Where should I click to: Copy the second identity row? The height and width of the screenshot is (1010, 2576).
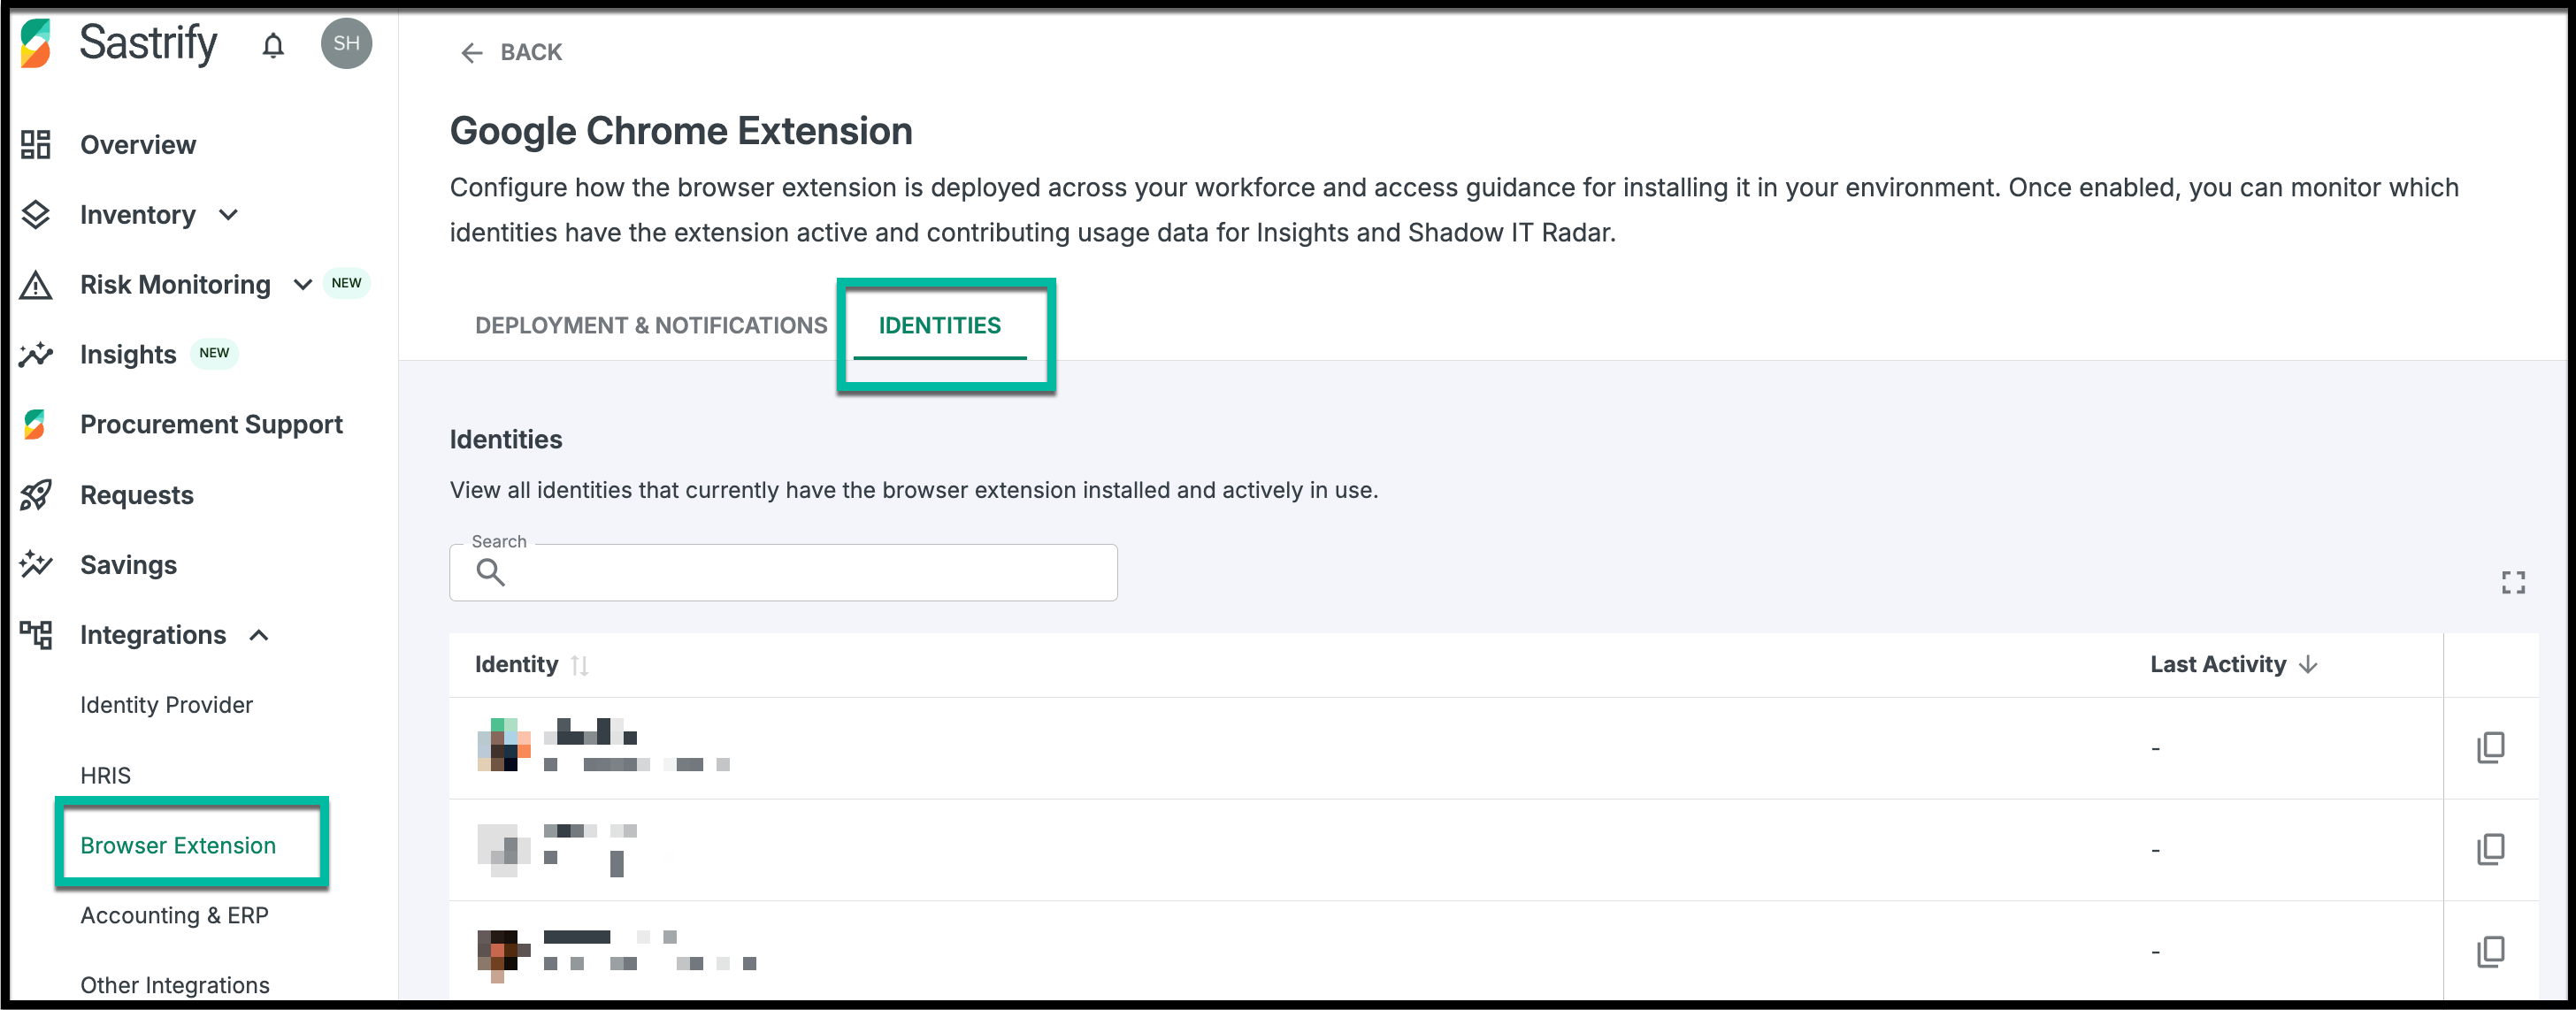(x=2490, y=849)
